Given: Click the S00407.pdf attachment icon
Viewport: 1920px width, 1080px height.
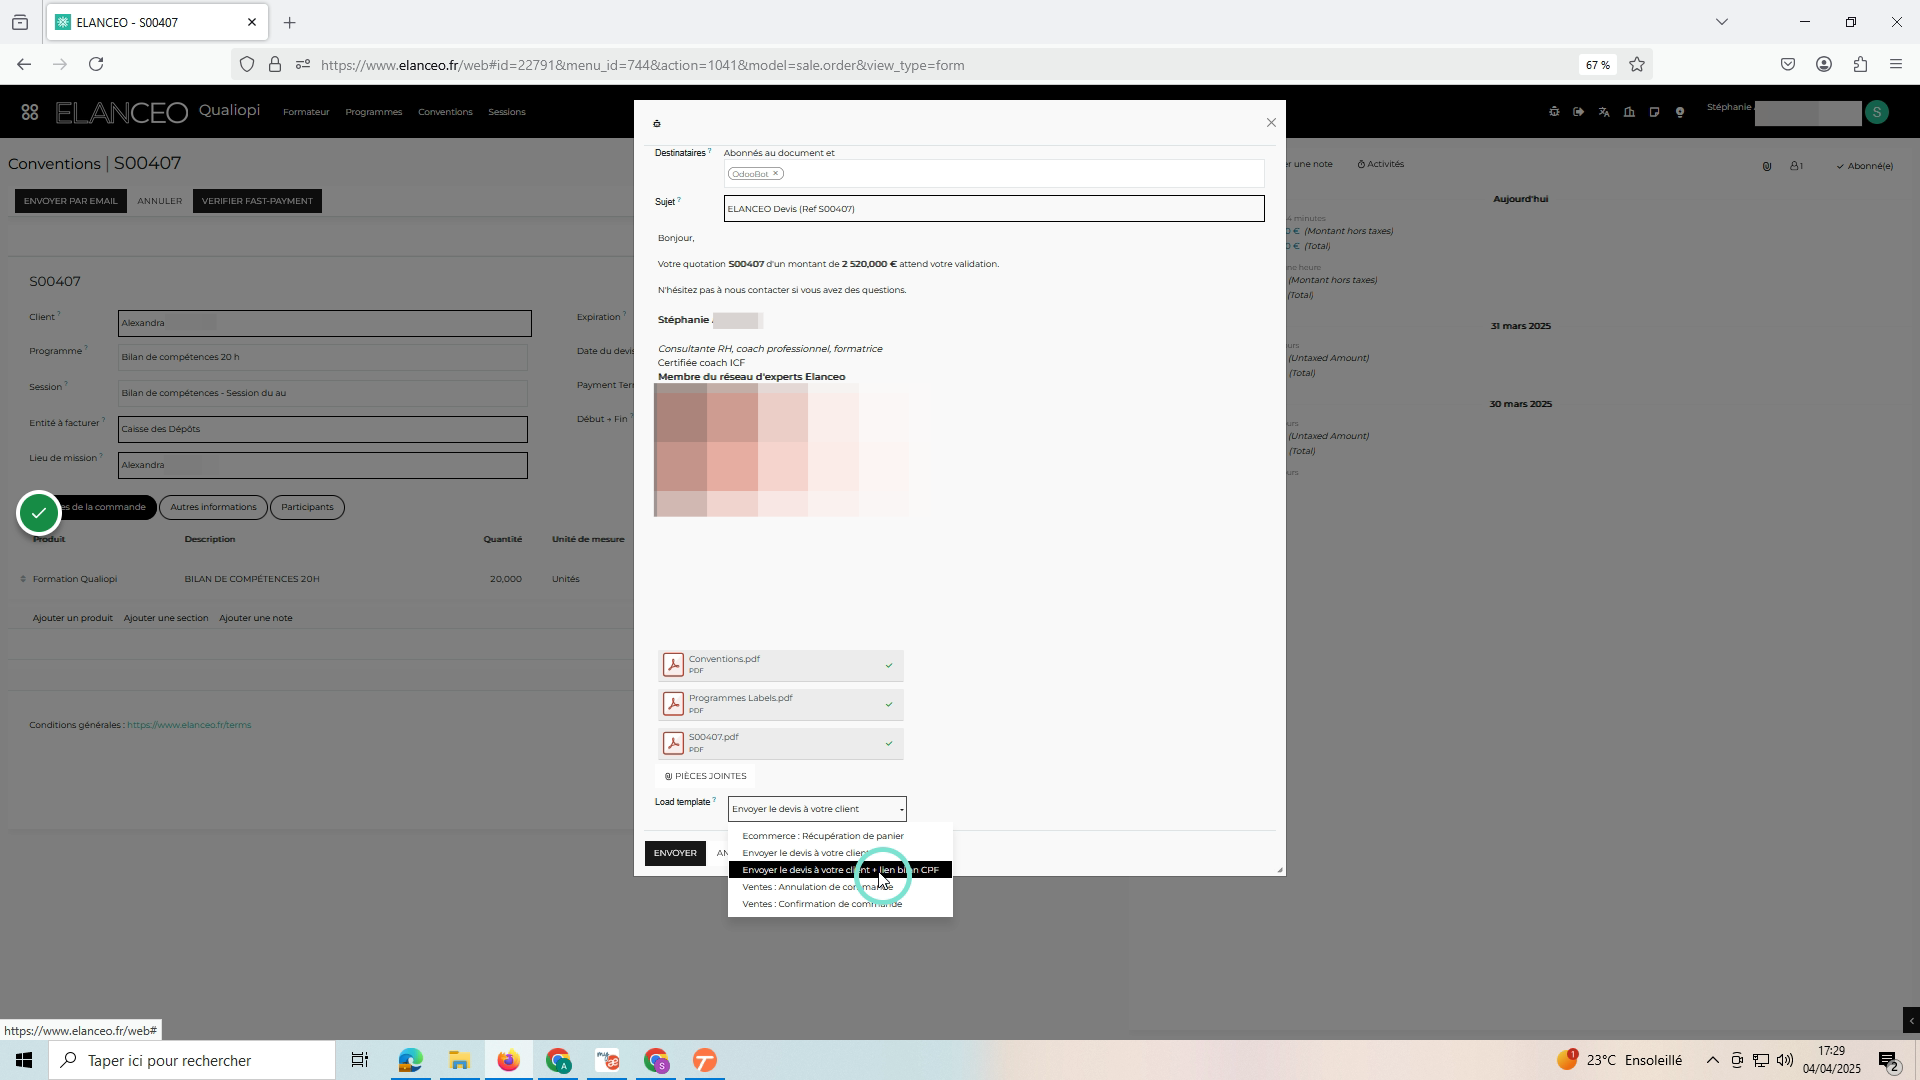Looking at the screenshot, I should click(x=673, y=743).
